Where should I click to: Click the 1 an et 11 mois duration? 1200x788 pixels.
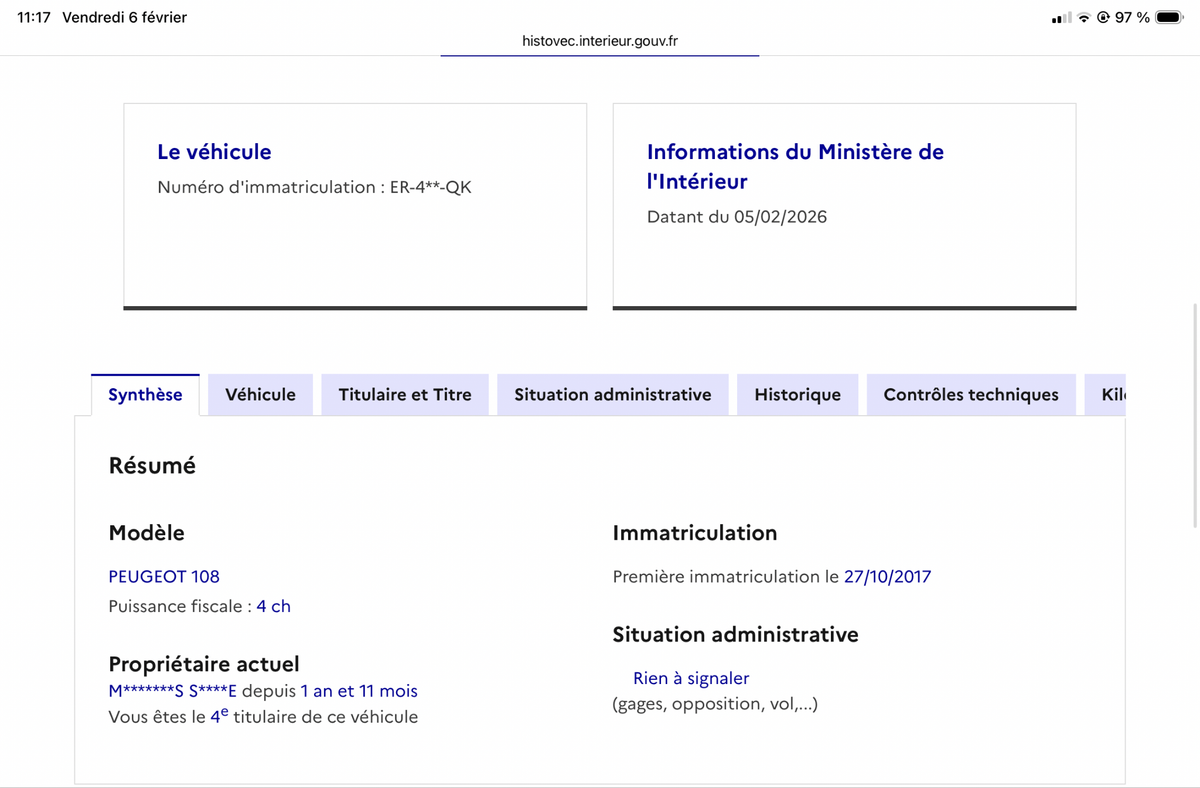tap(359, 691)
